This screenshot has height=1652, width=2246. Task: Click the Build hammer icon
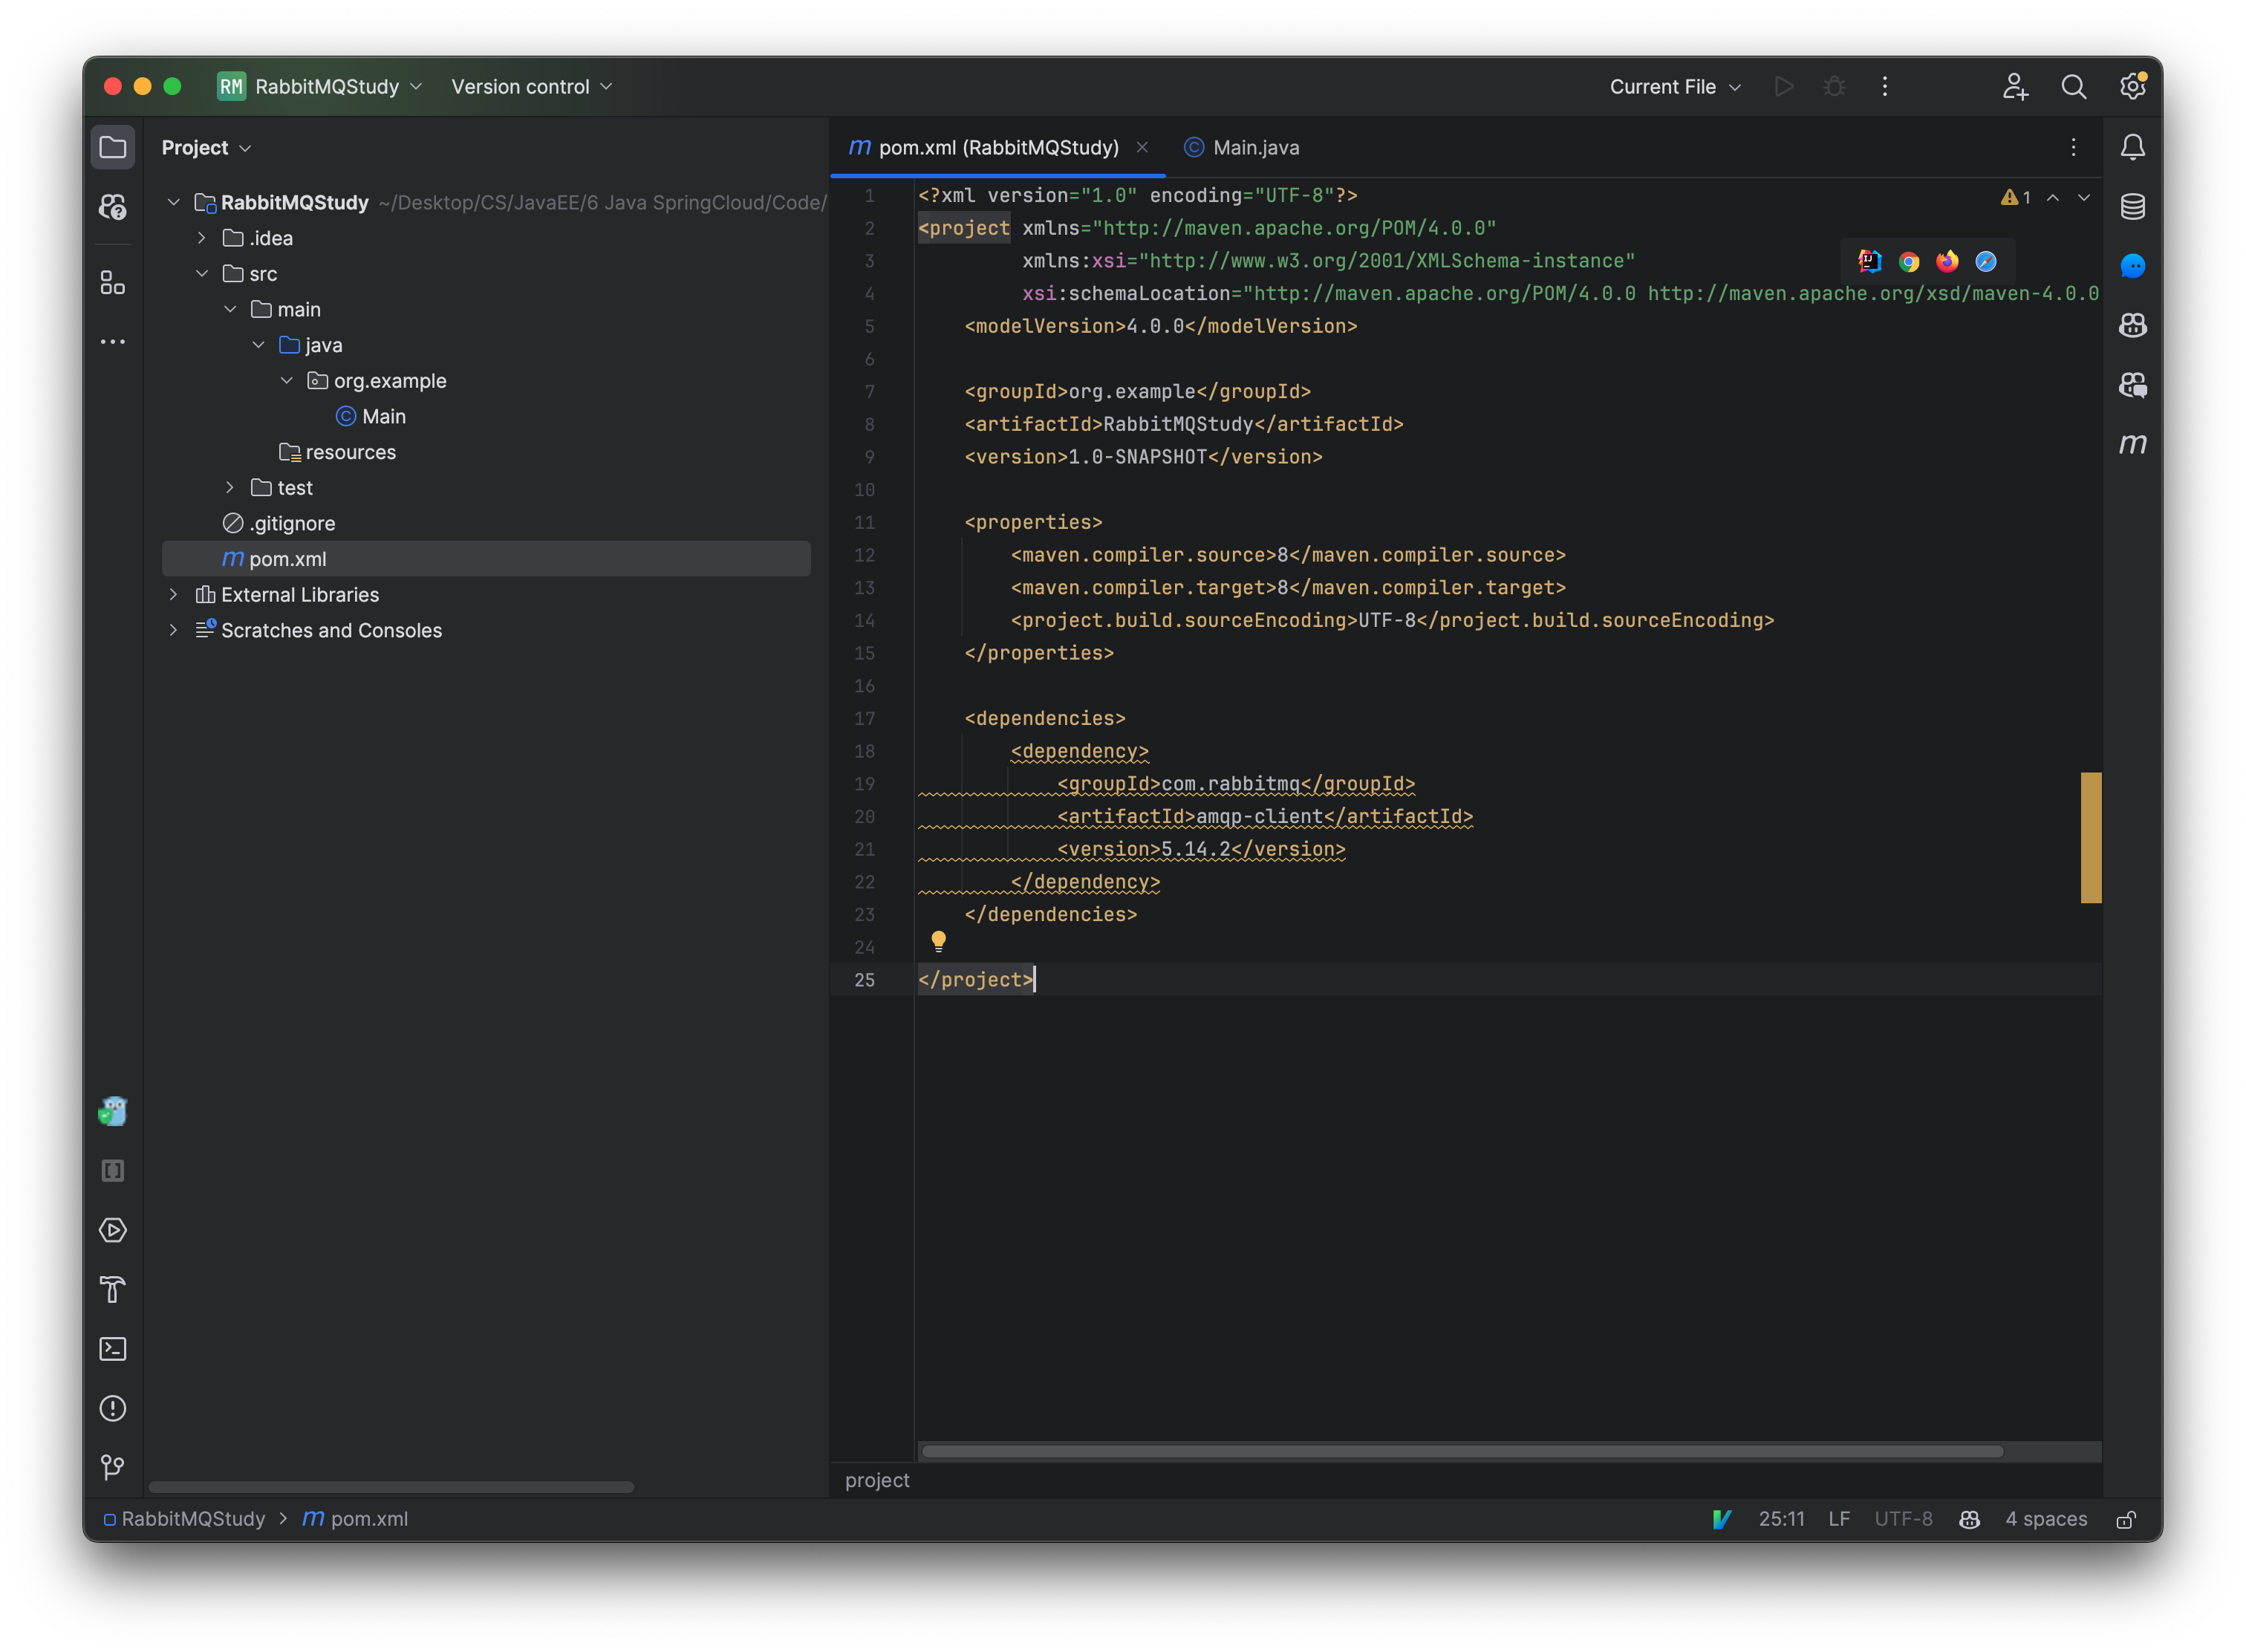pos(113,1290)
